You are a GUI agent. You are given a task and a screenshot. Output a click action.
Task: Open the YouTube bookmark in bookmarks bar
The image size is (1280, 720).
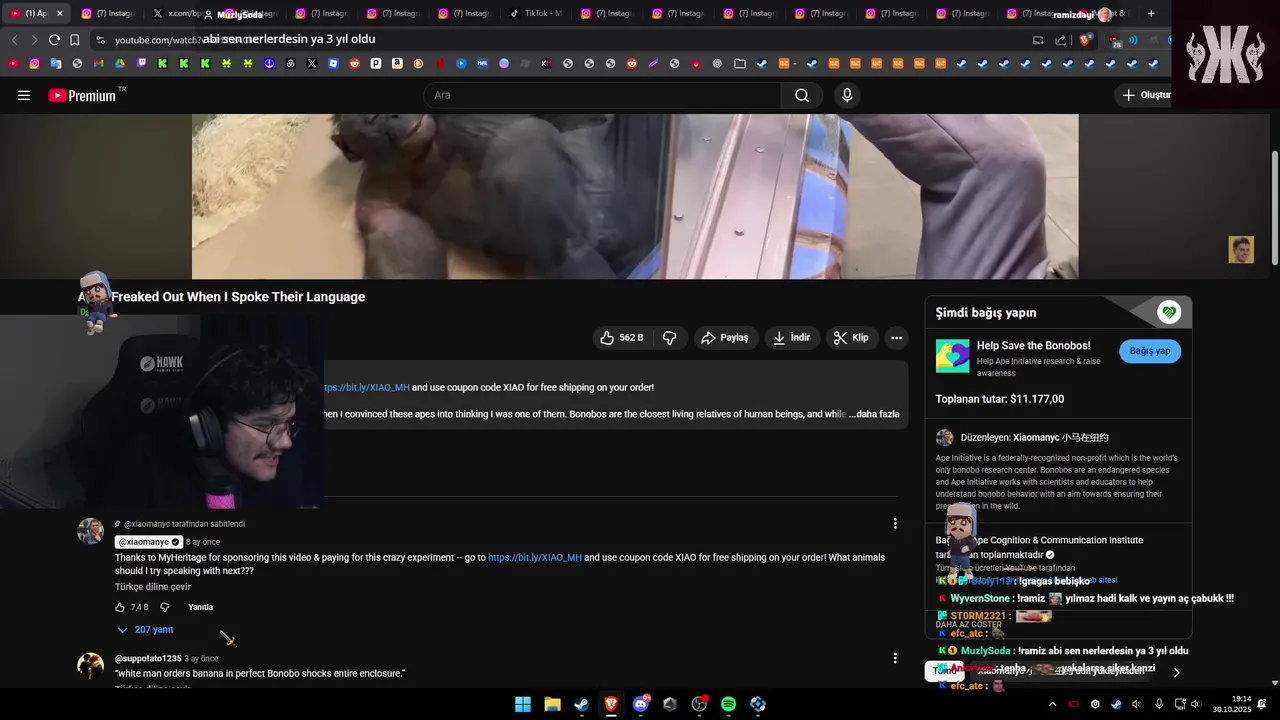(x=13, y=63)
